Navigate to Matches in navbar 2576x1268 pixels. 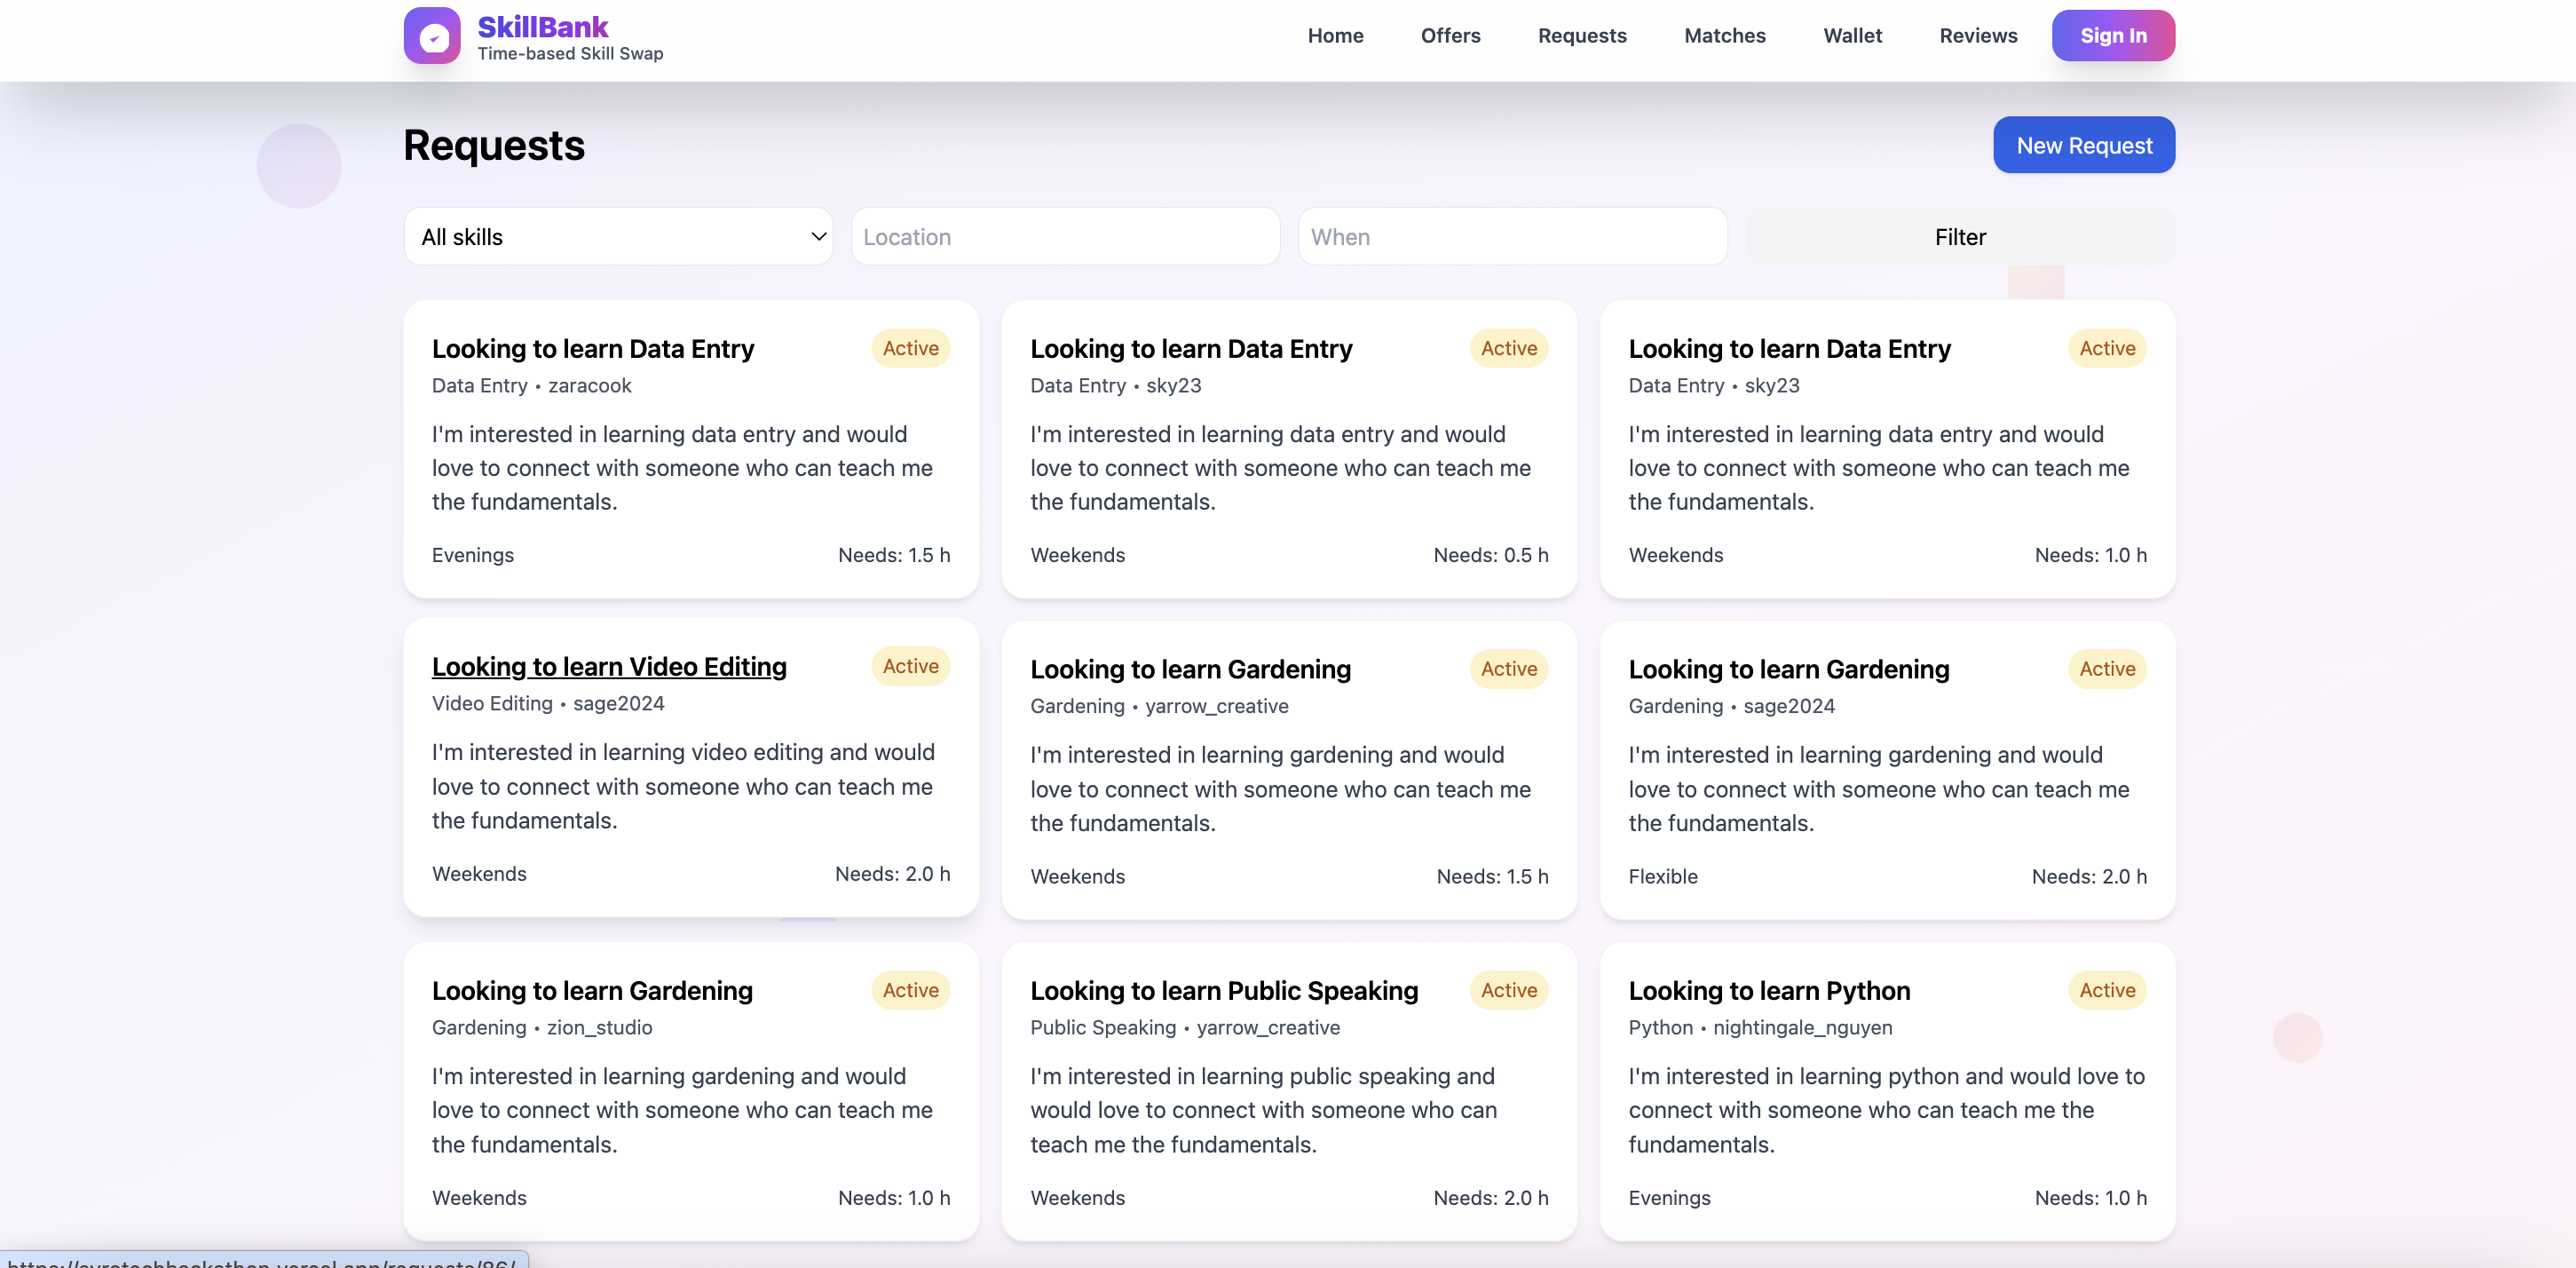click(x=1724, y=36)
